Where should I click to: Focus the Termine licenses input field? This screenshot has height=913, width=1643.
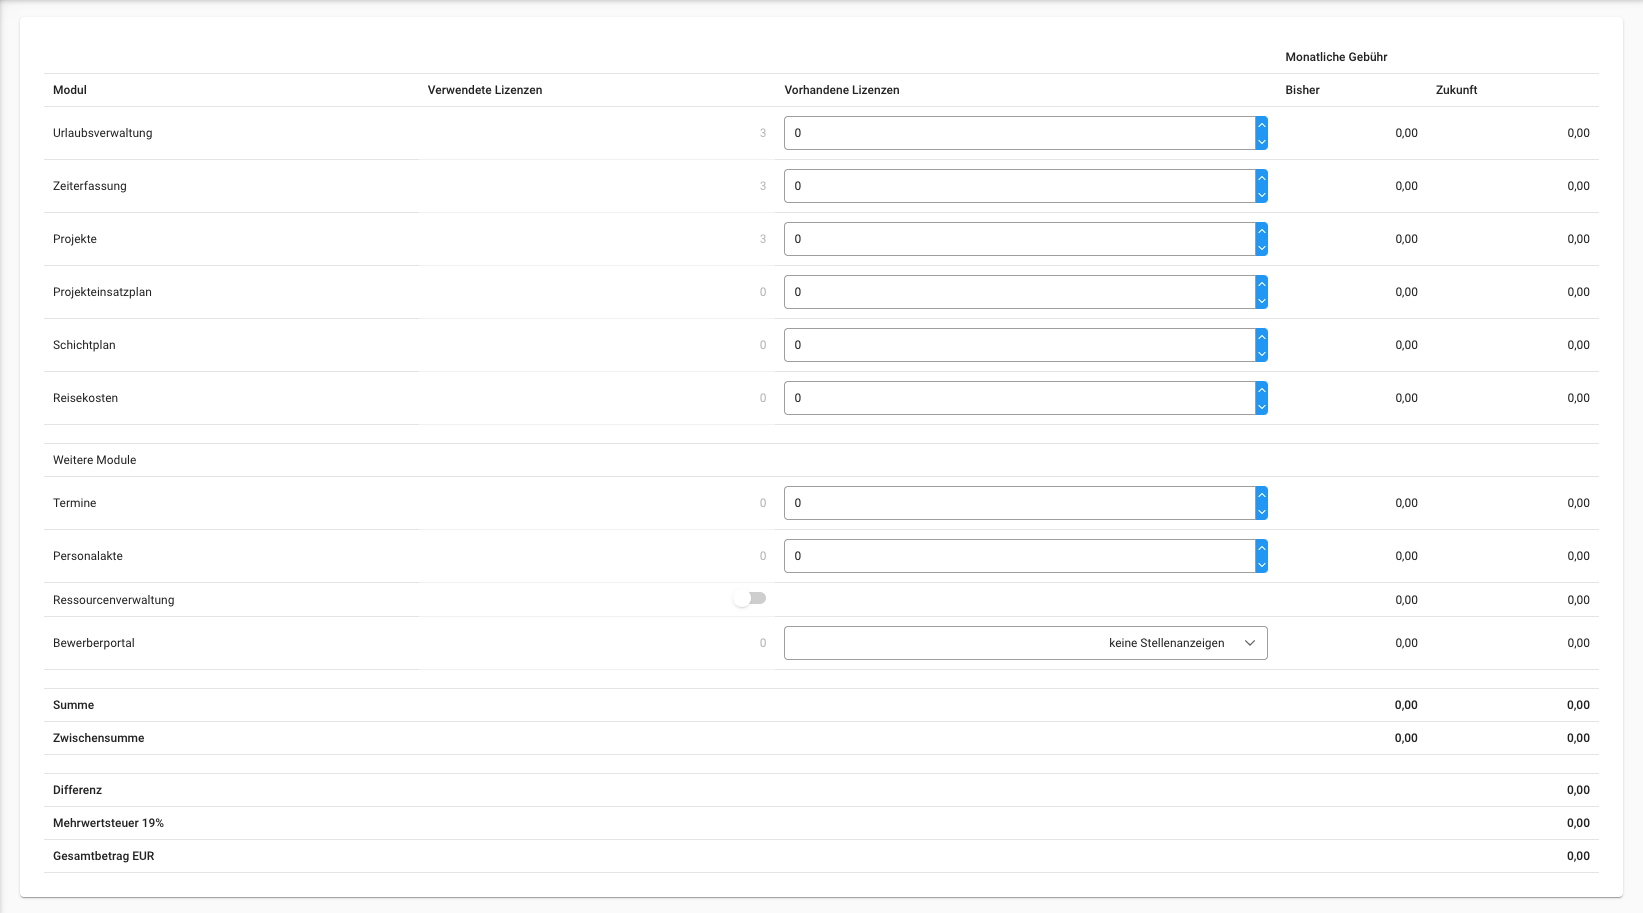tap(1018, 503)
